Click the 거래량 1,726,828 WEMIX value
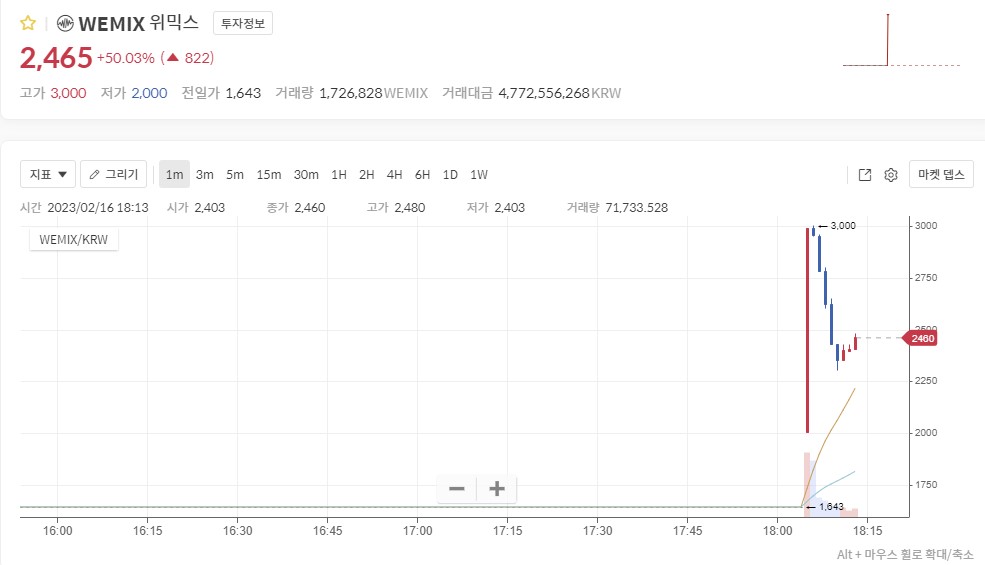 [x=352, y=93]
